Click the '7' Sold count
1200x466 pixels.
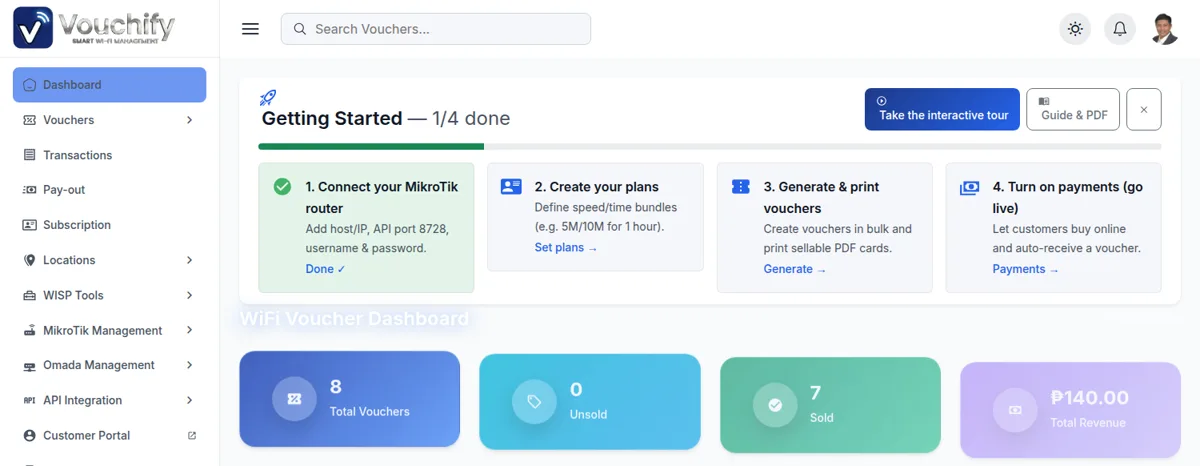click(816, 393)
